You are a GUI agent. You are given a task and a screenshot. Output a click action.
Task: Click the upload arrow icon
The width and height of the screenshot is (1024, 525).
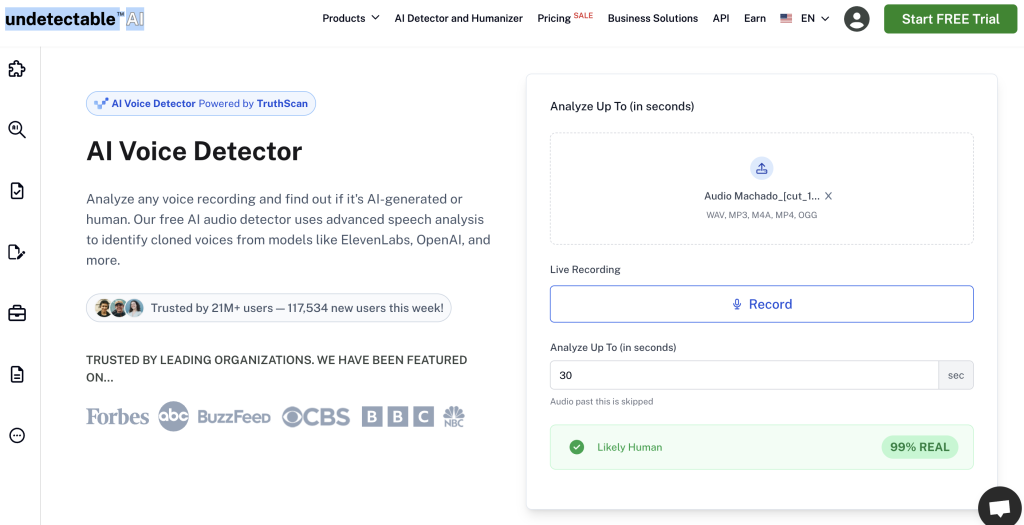[762, 168]
